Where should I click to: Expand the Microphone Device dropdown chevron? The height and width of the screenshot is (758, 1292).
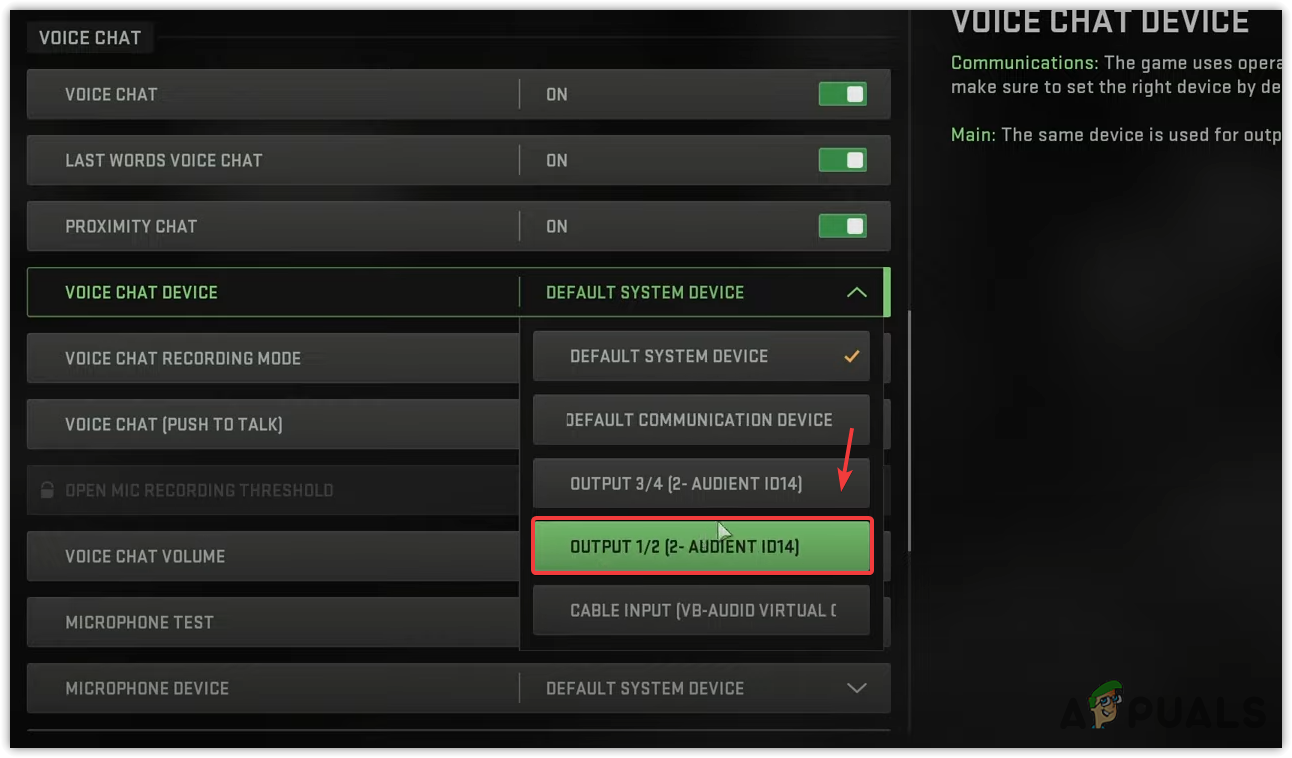point(856,688)
